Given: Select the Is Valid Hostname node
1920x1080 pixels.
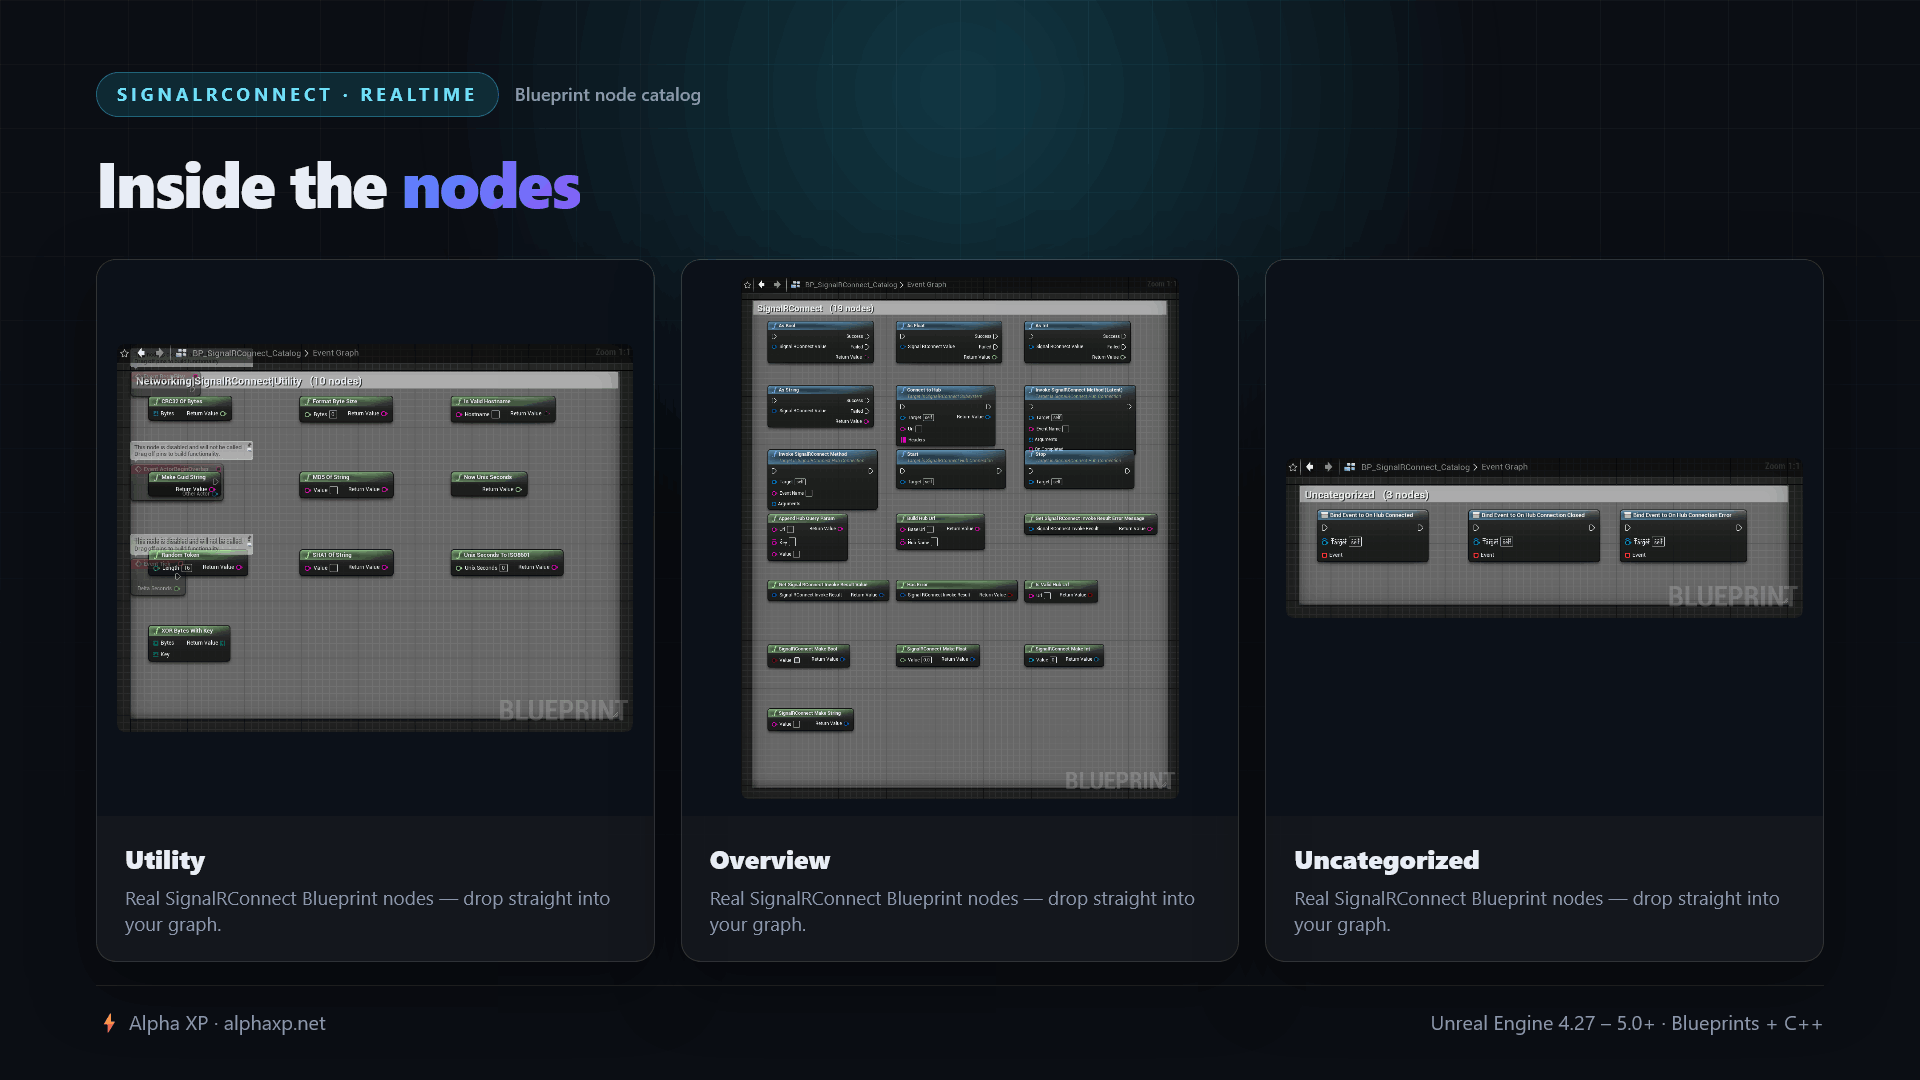Looking at the screenshot, I should point(503,407).
